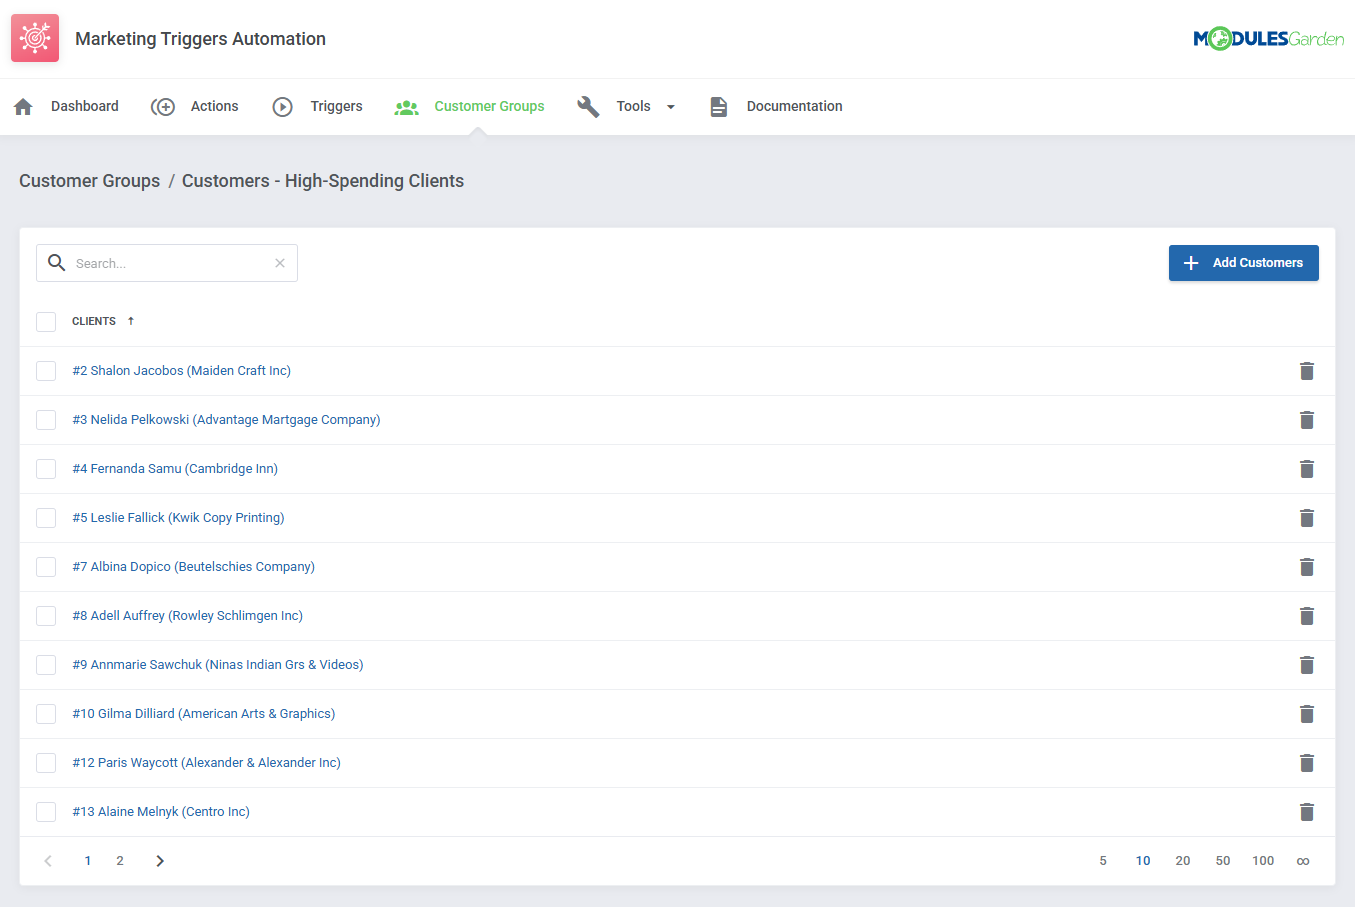The image size is (1355, 907).
Task: Select the checkbox beside Gilma Dilliard
Action: [x=46, y=713]
